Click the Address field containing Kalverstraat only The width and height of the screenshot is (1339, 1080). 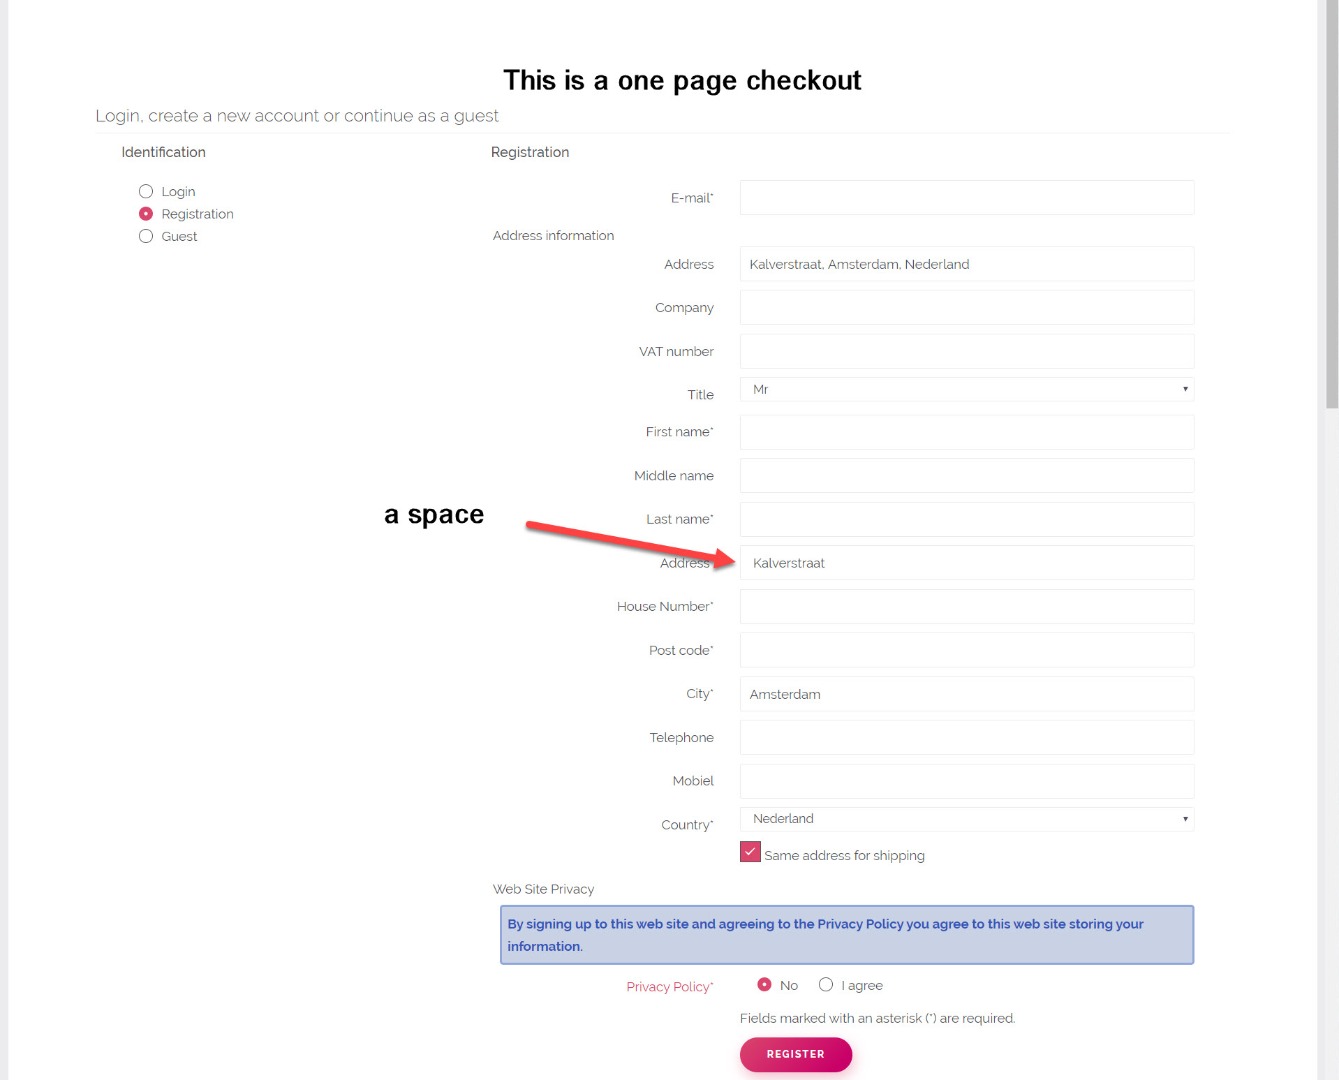966,563
